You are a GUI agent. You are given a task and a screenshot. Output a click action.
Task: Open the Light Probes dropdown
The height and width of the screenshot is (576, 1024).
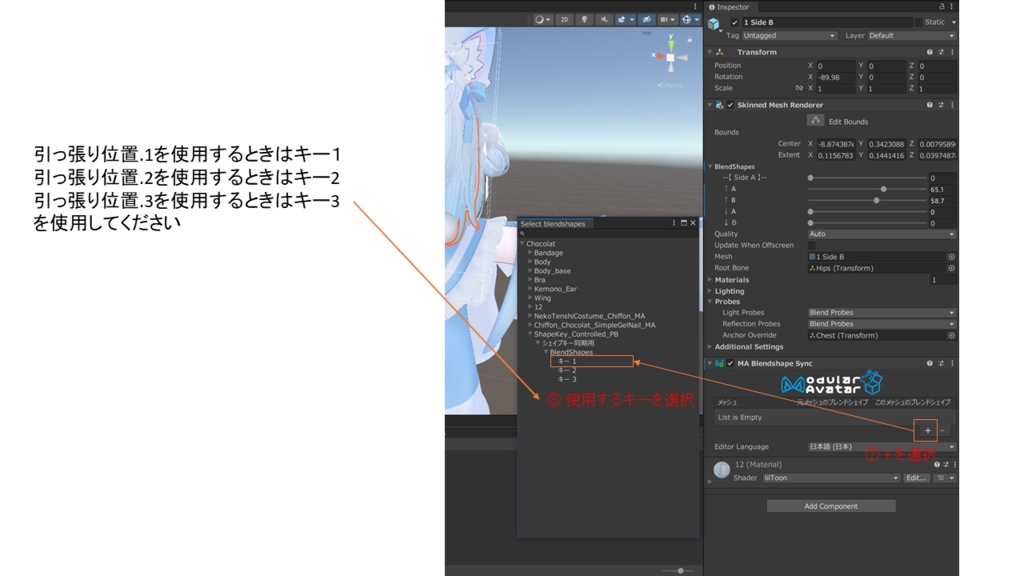(x=882, y=312)
